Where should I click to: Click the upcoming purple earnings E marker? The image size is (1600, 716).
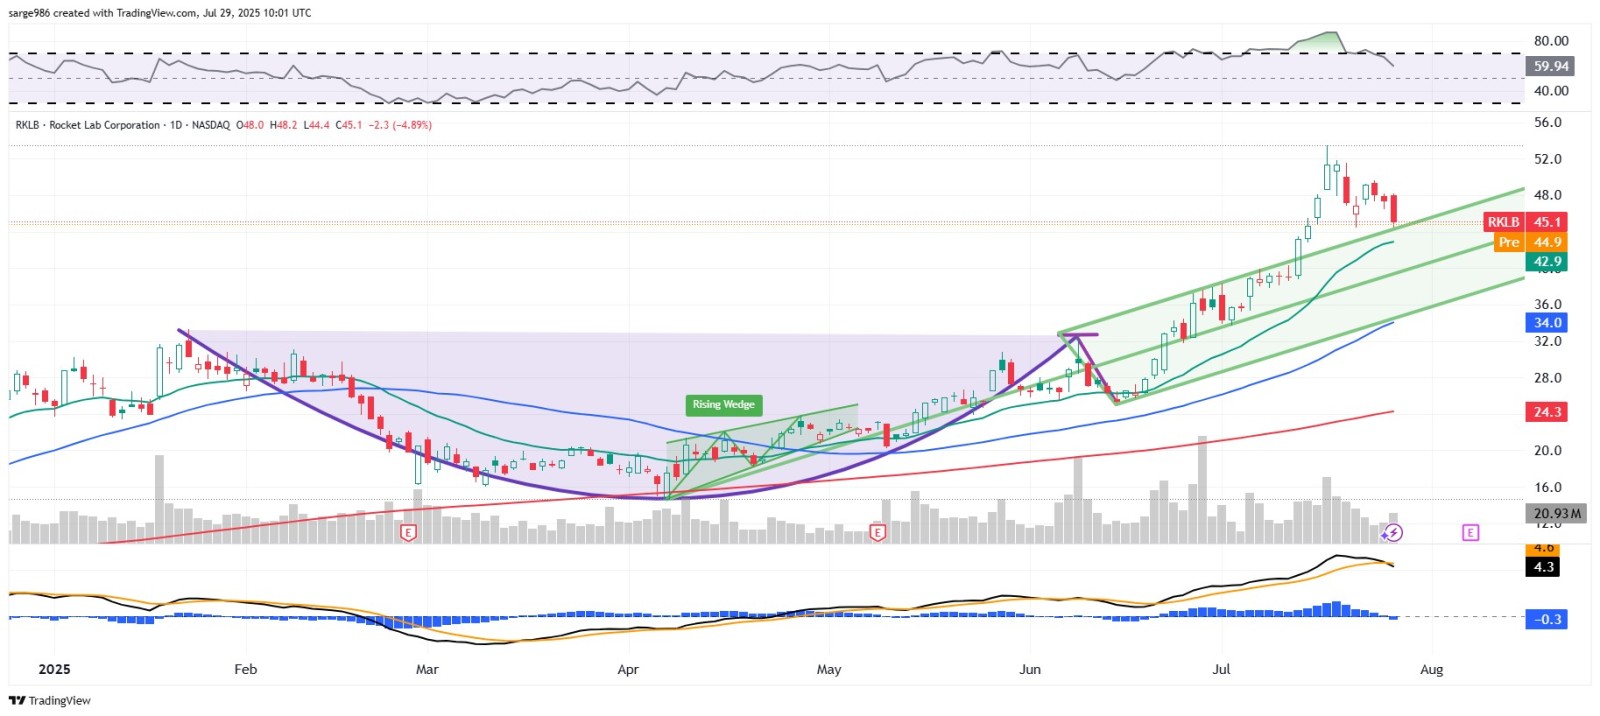coord(1470,533)
